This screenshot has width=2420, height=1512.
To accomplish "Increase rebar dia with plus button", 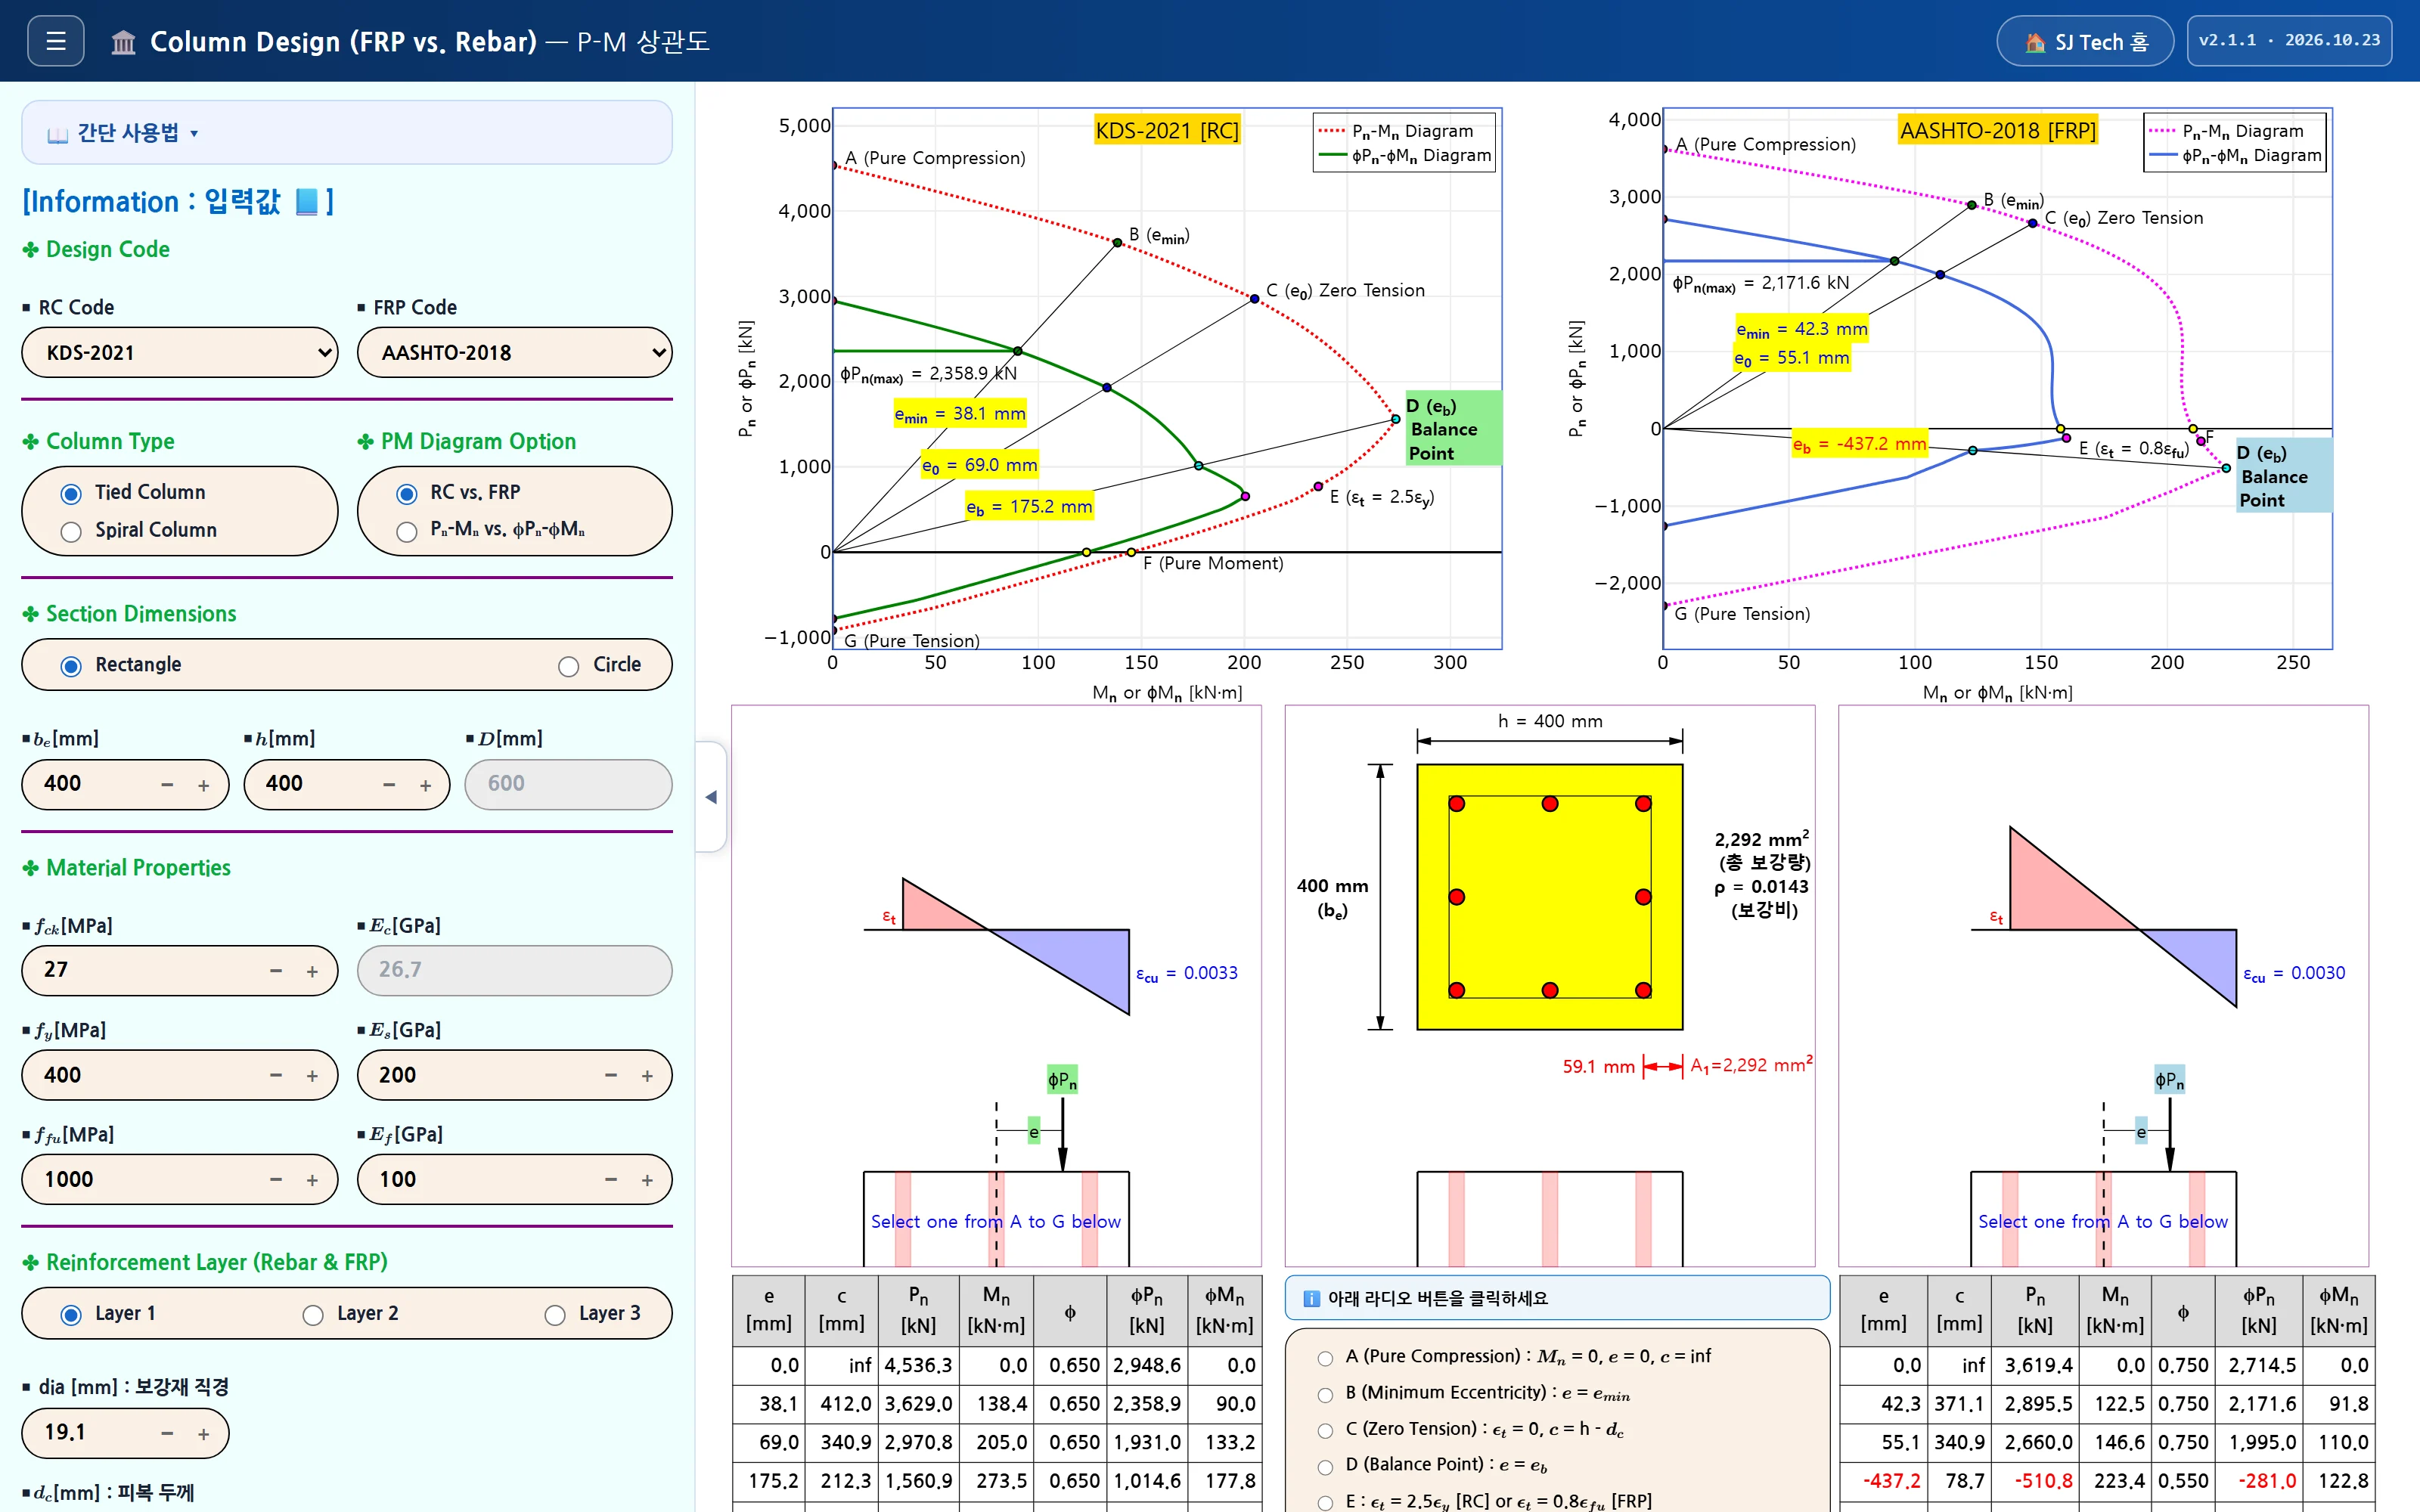I will (204, 1434).
